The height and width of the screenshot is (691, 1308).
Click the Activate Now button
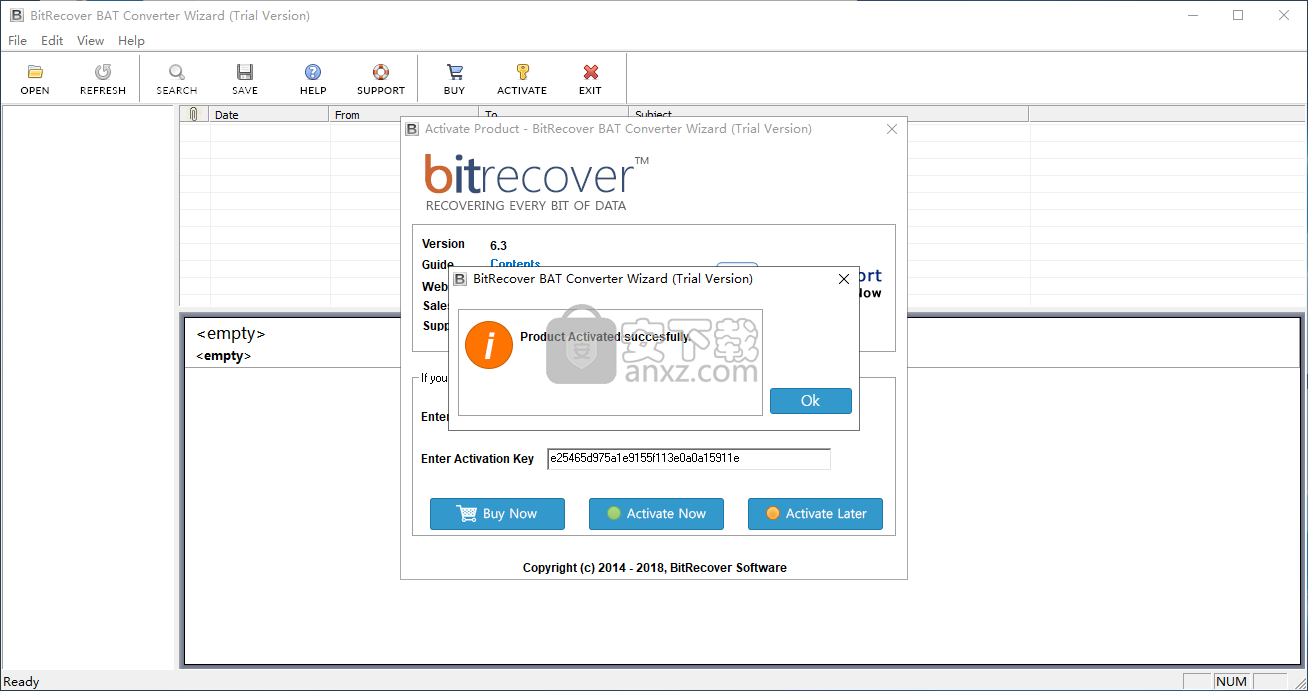pyautogui.click(x=656, y=514)
